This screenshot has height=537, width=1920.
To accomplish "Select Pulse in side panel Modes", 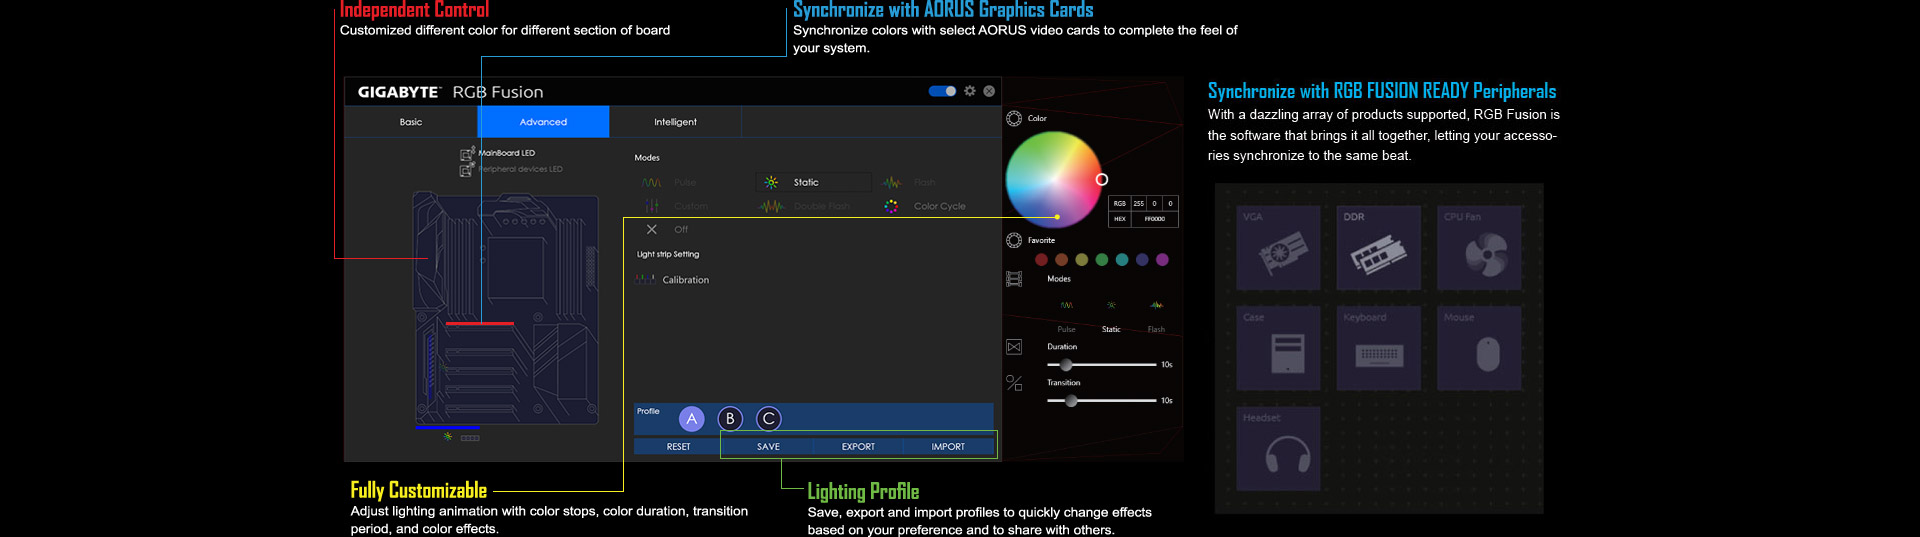I will pyautogui.click(x=1067, y=316).
